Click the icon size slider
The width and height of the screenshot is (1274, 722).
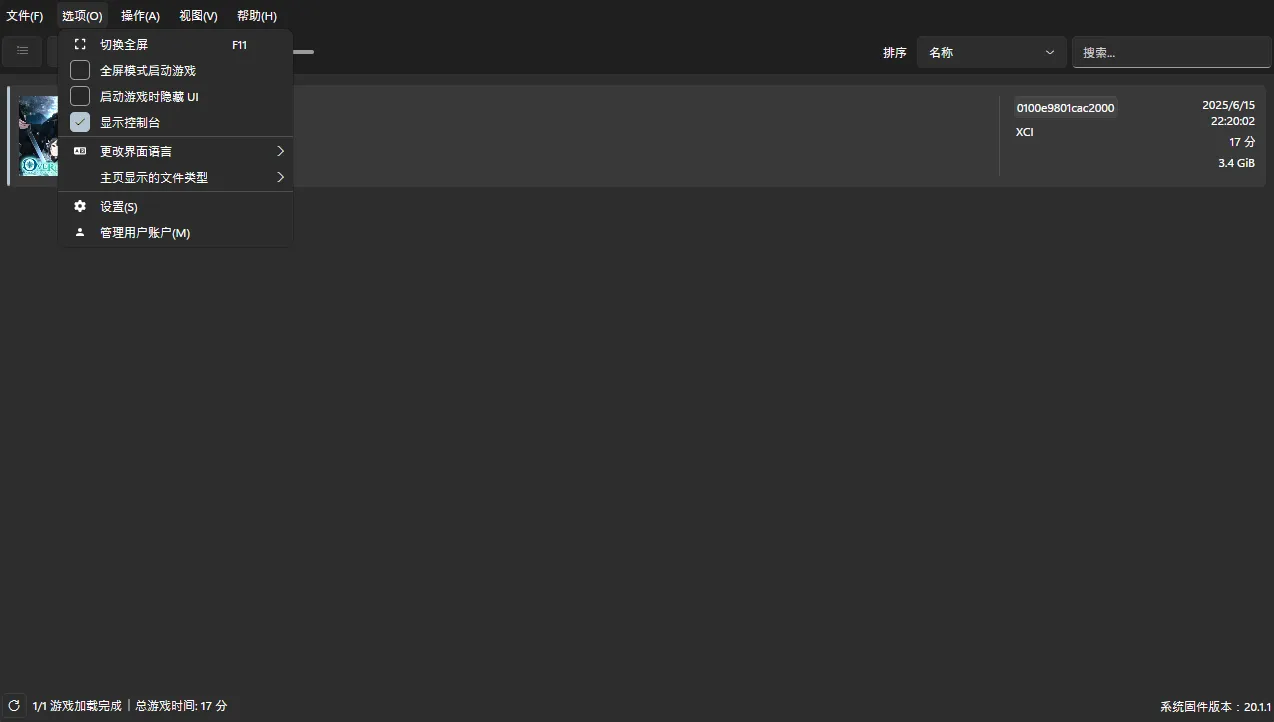(x=303, y=52)
